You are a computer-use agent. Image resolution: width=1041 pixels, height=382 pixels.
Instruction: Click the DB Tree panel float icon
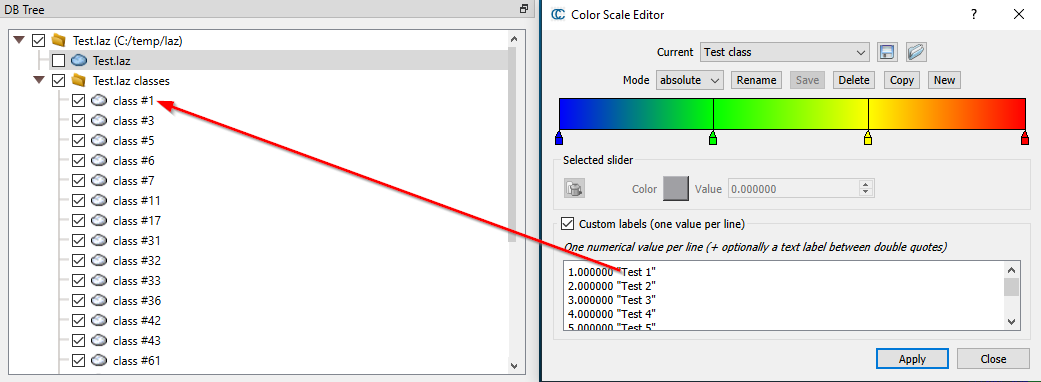point(524,9)
